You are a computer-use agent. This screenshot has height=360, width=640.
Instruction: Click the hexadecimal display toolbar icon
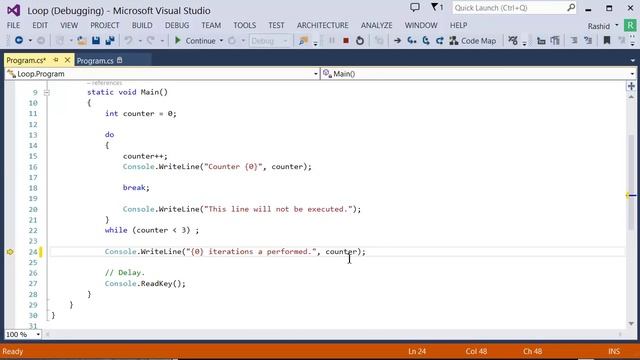pos(513,40)
